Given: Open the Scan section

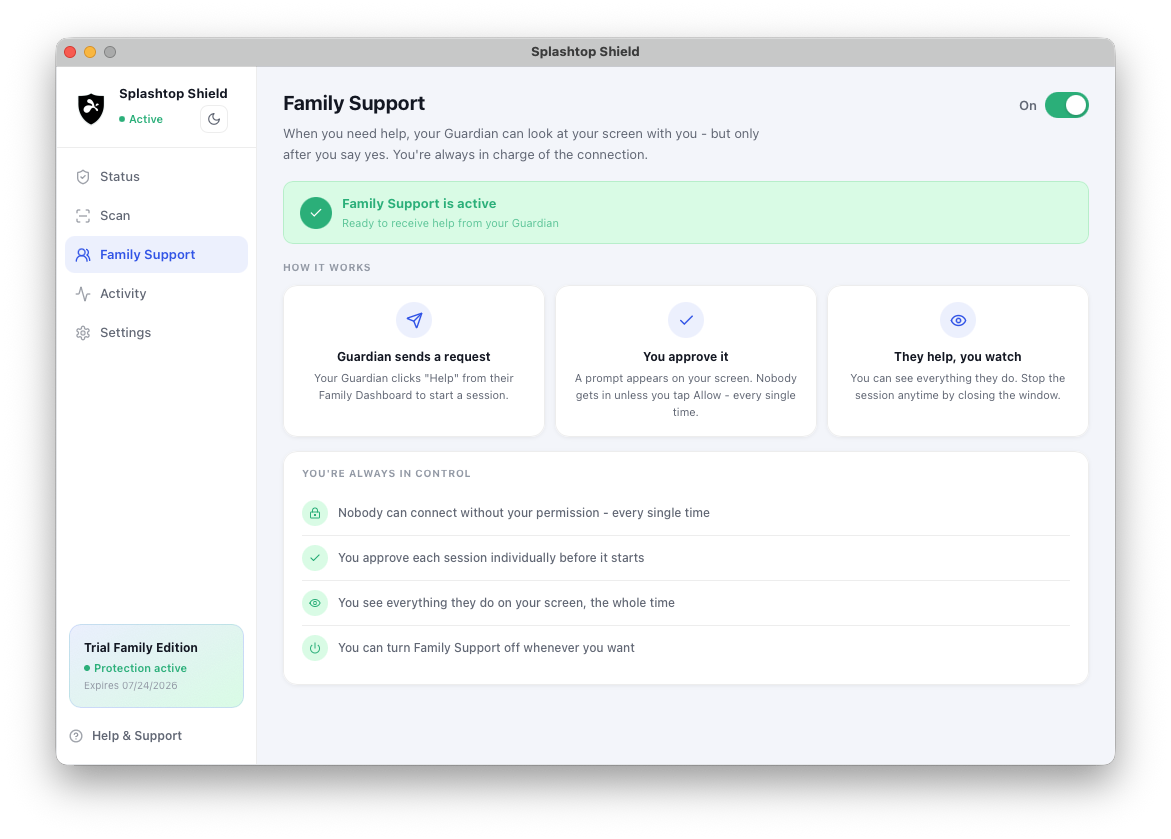Looking at the screenshot, I should tap(156, 216).
